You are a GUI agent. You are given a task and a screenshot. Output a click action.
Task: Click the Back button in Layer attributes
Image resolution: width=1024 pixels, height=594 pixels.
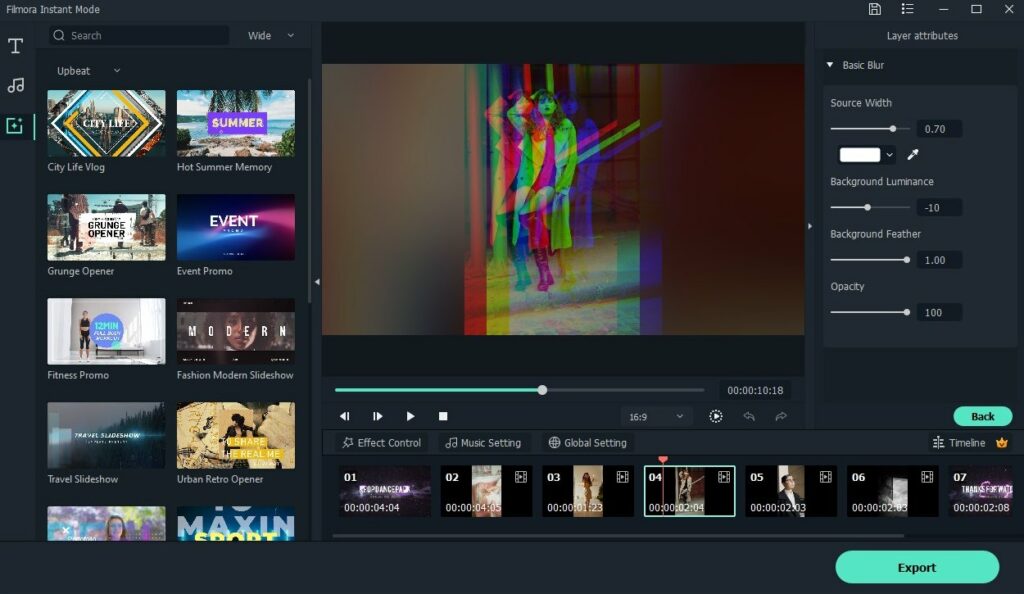click(x=982, y=416)
